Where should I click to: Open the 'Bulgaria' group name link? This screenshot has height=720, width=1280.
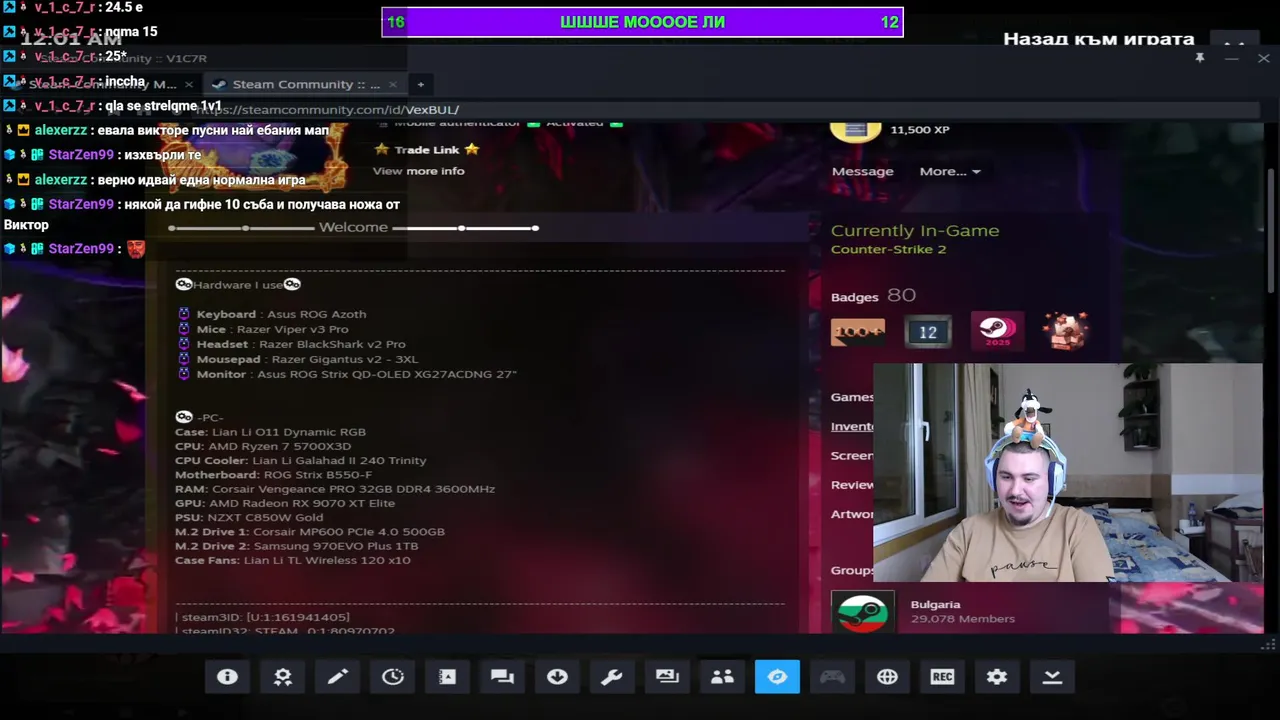(x=935, y=604)
